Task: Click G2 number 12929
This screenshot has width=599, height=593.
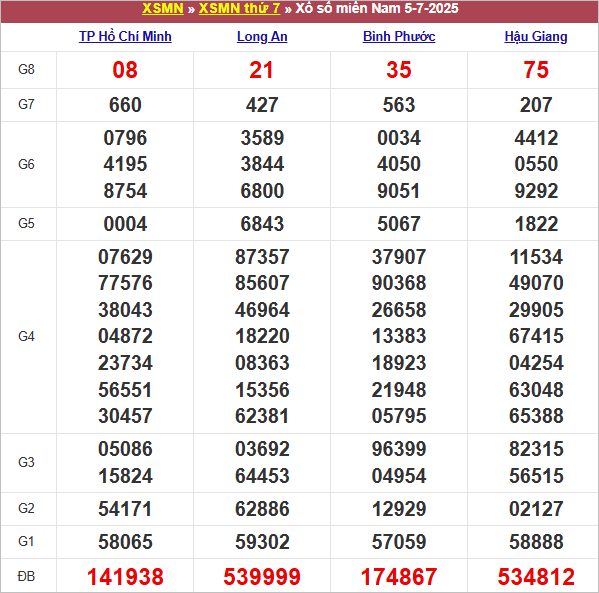Action: click(399, 509)
